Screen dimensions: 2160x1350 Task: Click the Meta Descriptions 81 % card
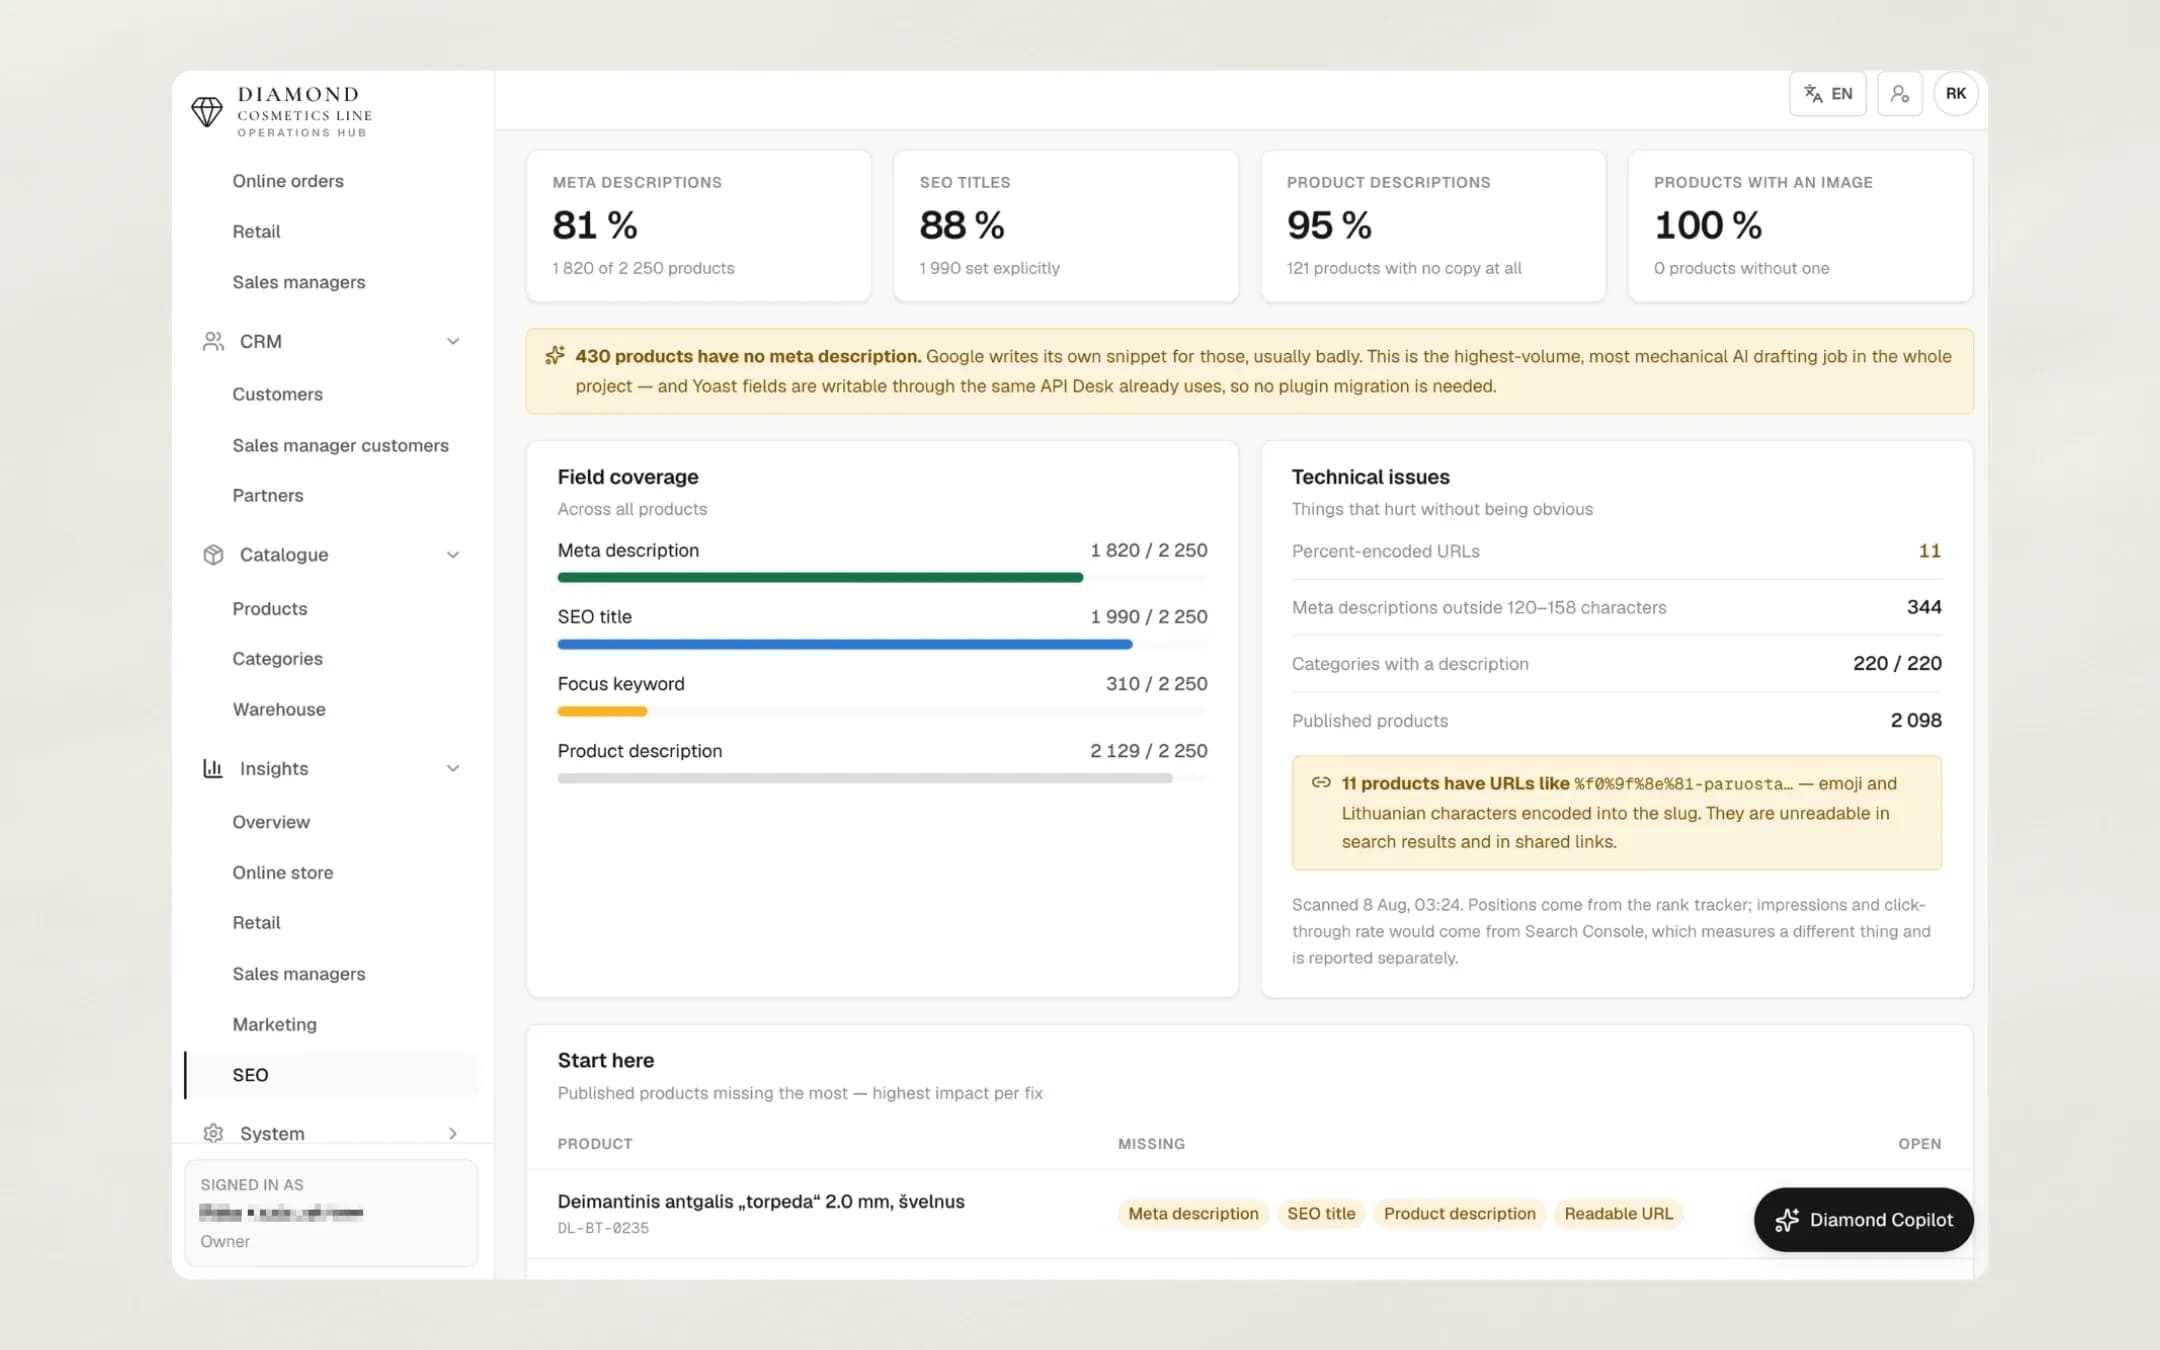pyautogui.click(x=699, y=226)
